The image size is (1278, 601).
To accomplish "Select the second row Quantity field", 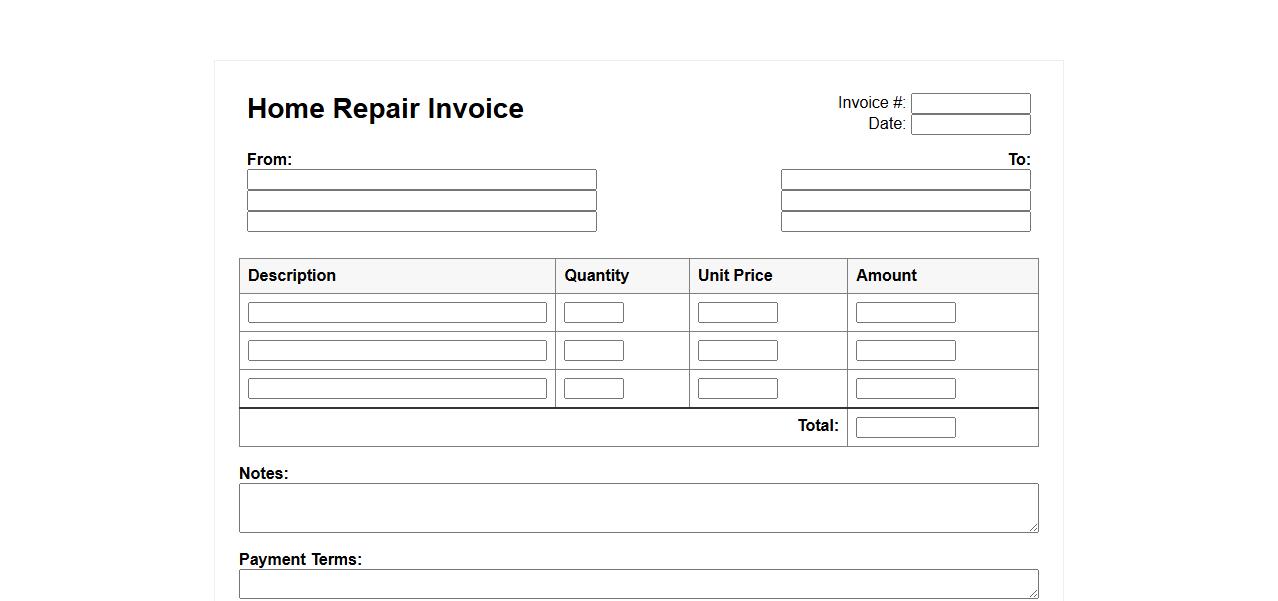I will (x=593, y=351).
